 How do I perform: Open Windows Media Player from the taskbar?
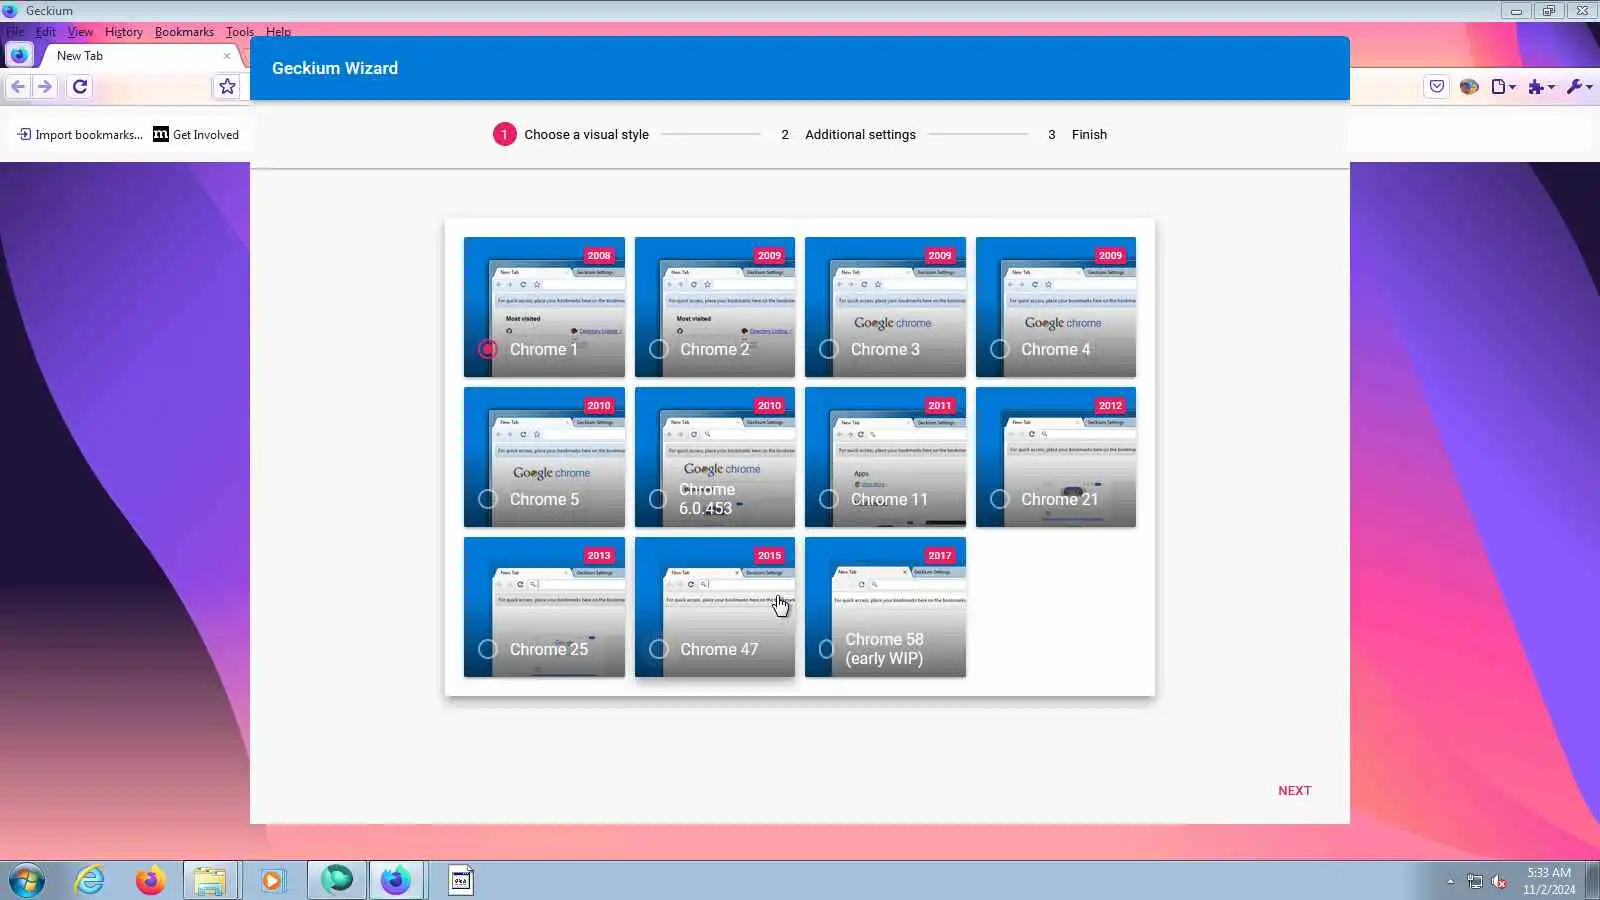tap(272, 881)
